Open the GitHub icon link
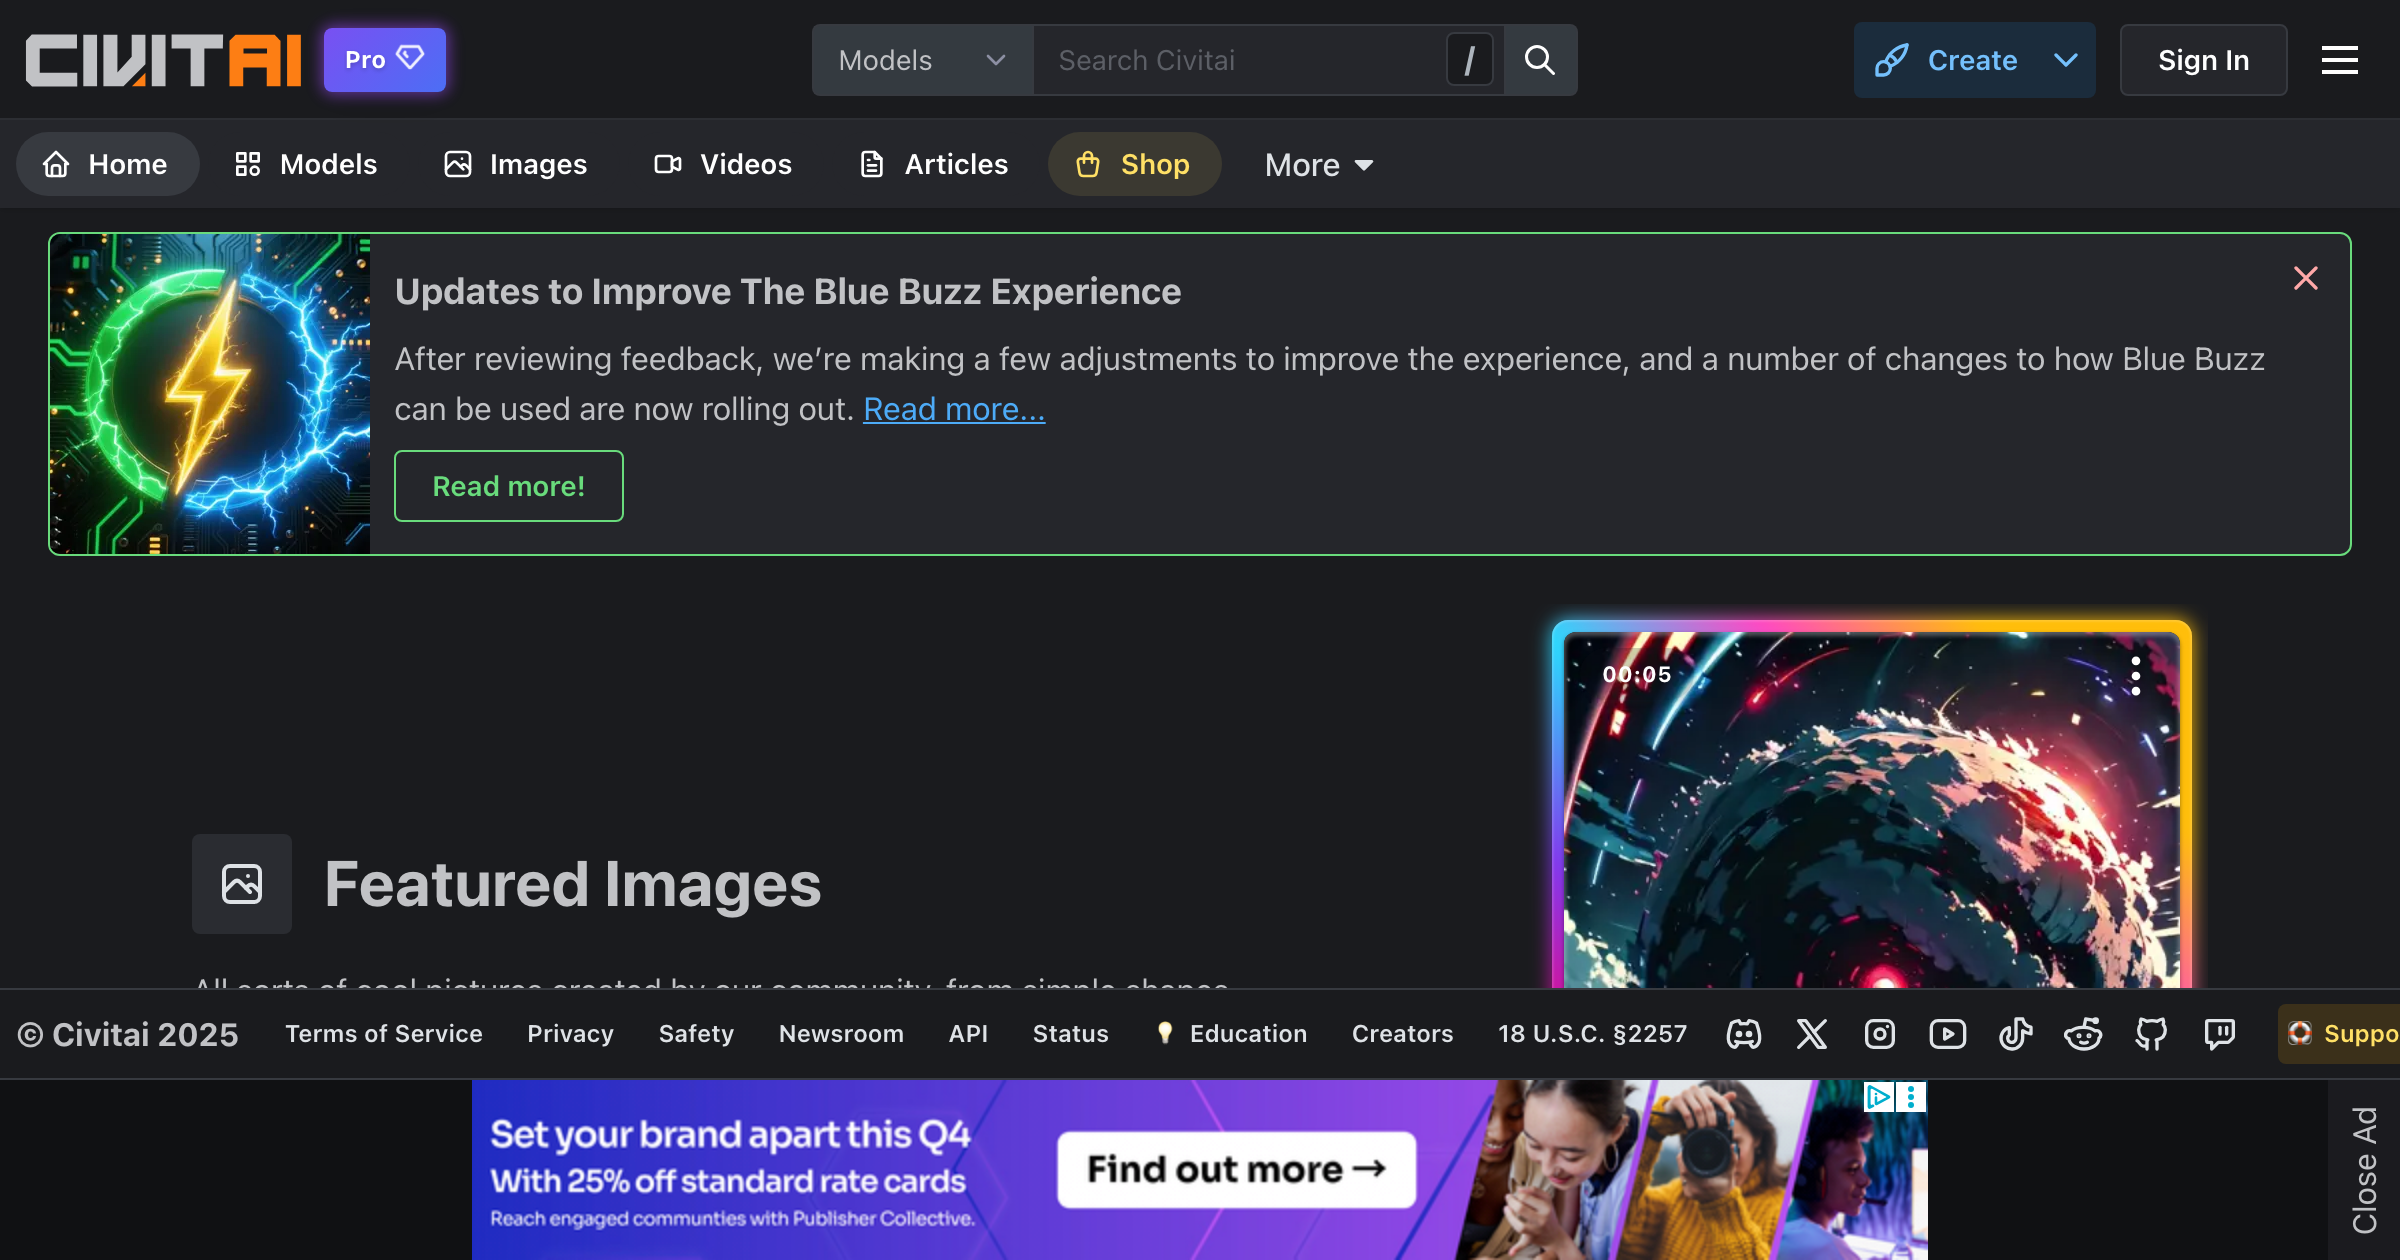This screenshot has height=1260, width=2400. coord(2152,1034)
